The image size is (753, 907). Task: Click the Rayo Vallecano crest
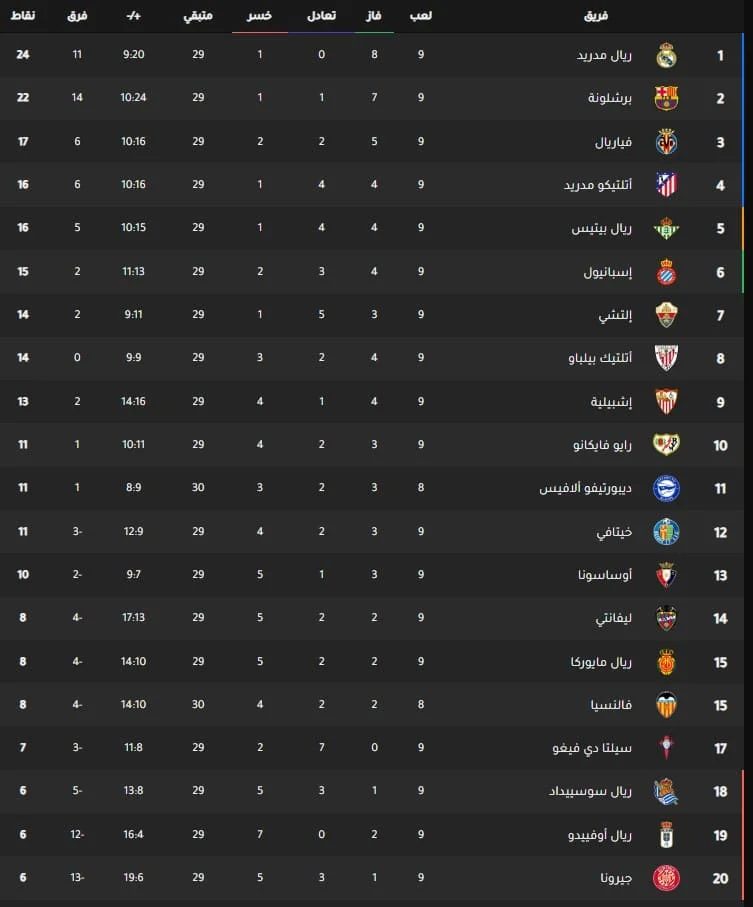click(x=666, y=445)
